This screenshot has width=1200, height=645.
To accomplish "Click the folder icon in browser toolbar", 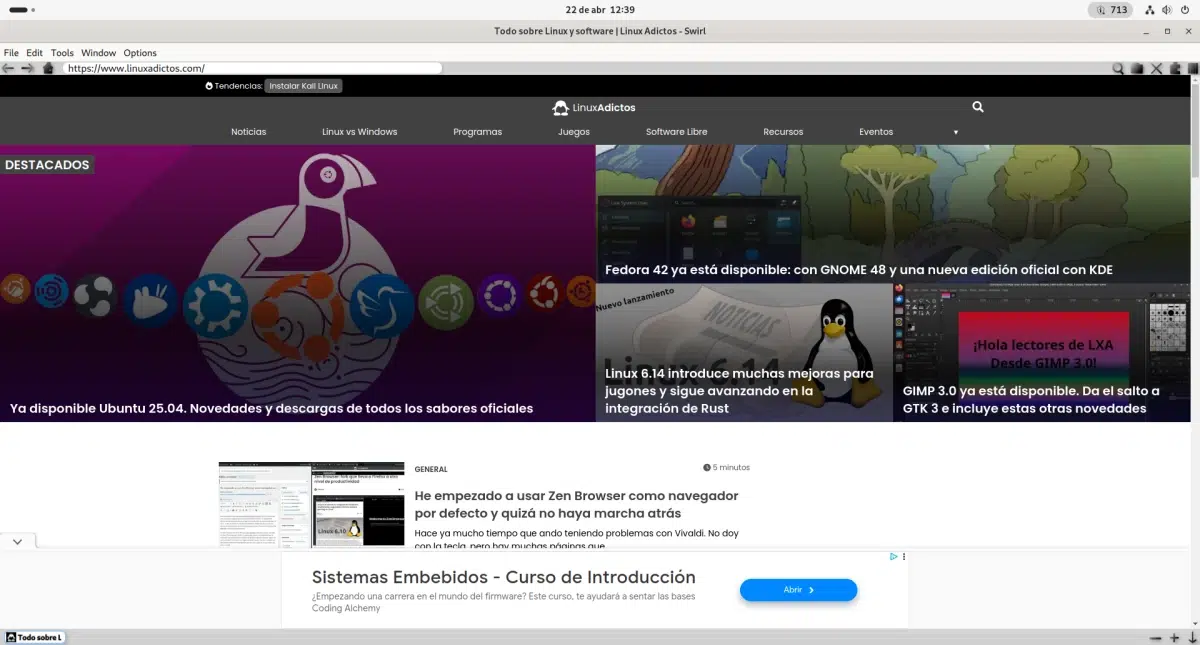I will [x=1138, y=68].
